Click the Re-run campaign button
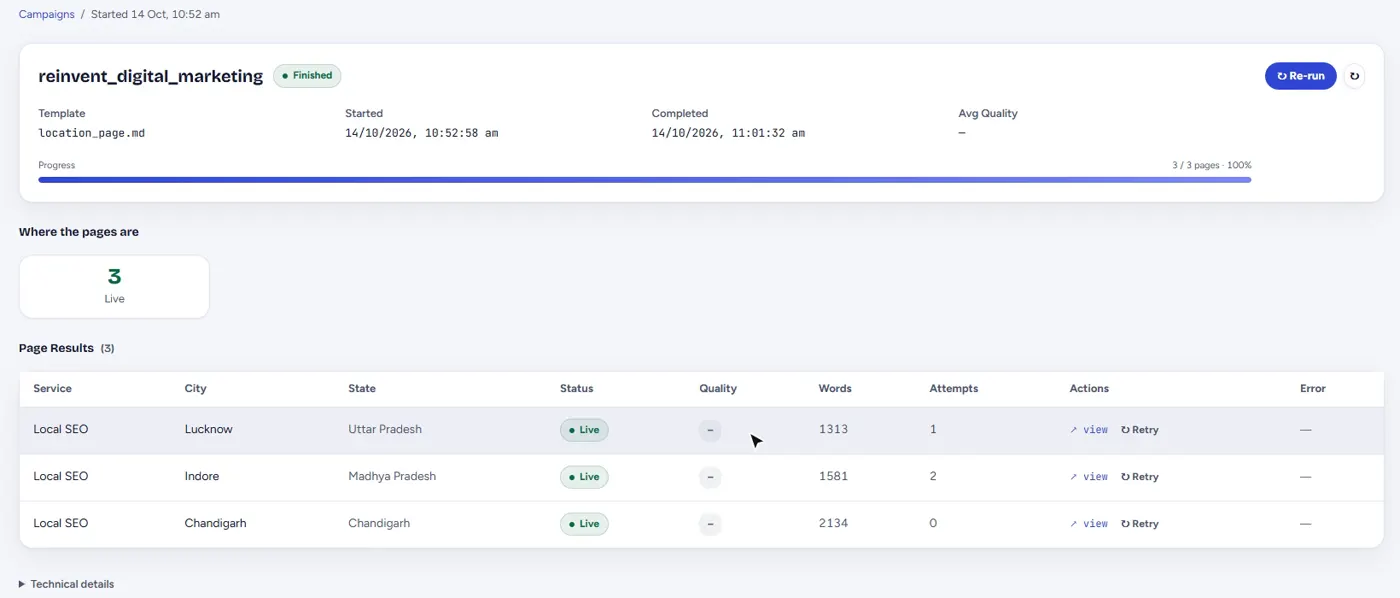The image size is (1400, 598). coord(1300,76)
